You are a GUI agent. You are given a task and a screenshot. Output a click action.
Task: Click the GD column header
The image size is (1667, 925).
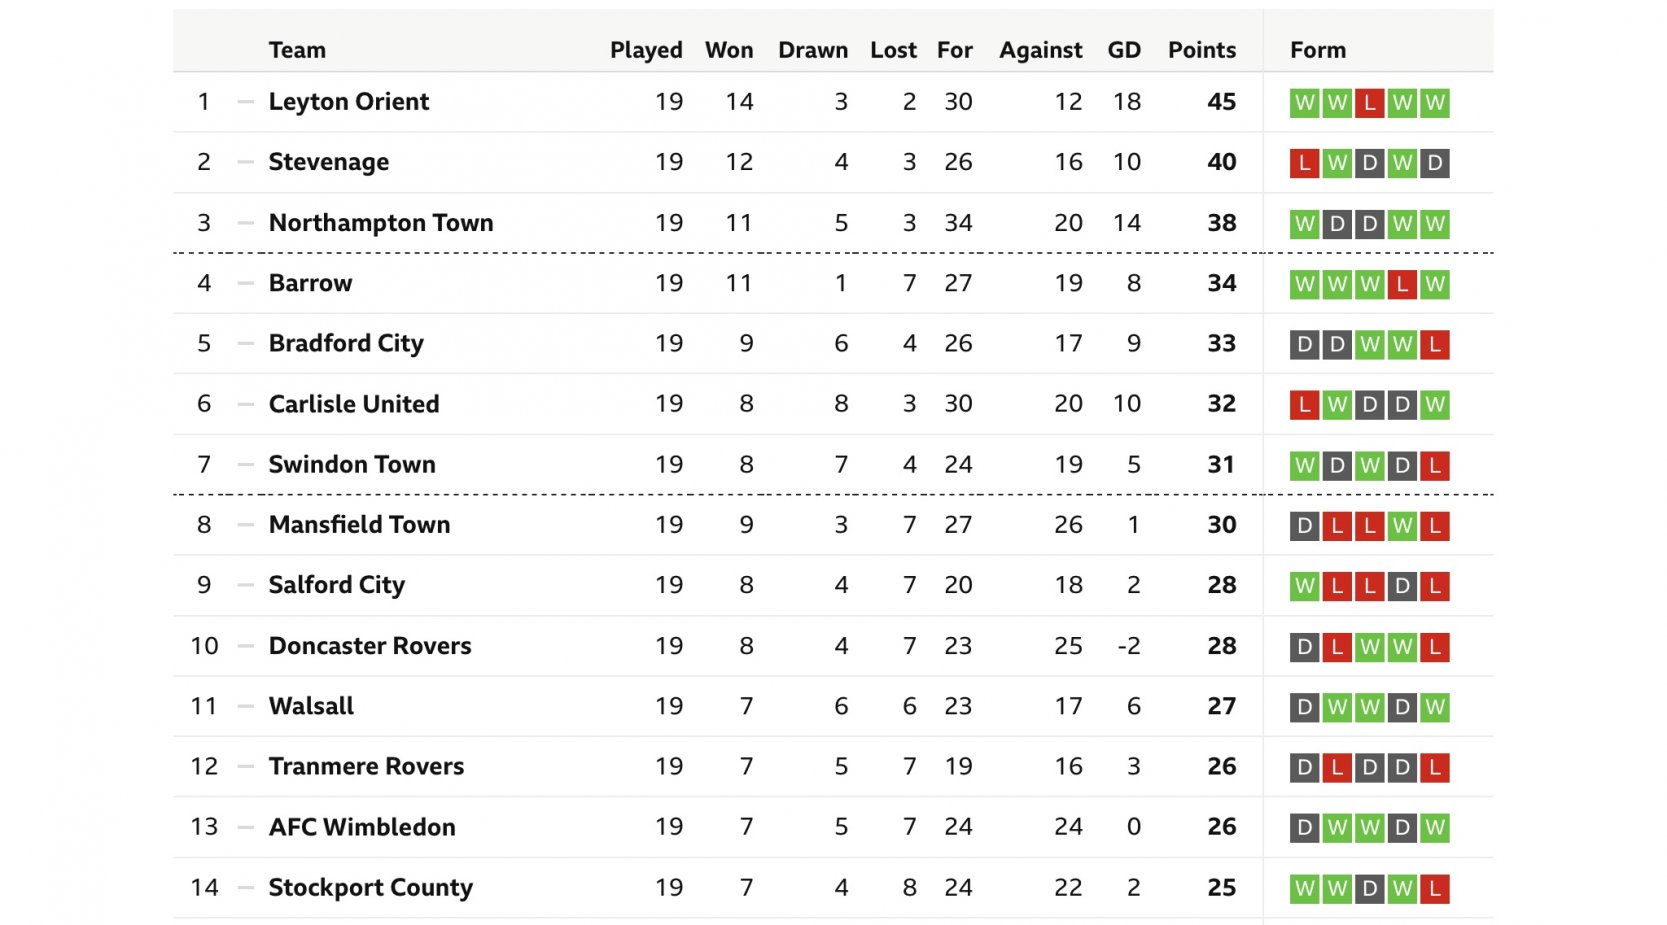(1124, 50)
